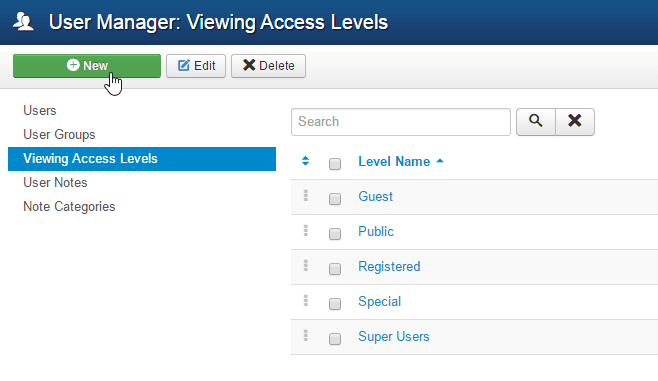Click the drag handle for Super Users row
The width and height of the screenshot is (658, 381).
306,335
